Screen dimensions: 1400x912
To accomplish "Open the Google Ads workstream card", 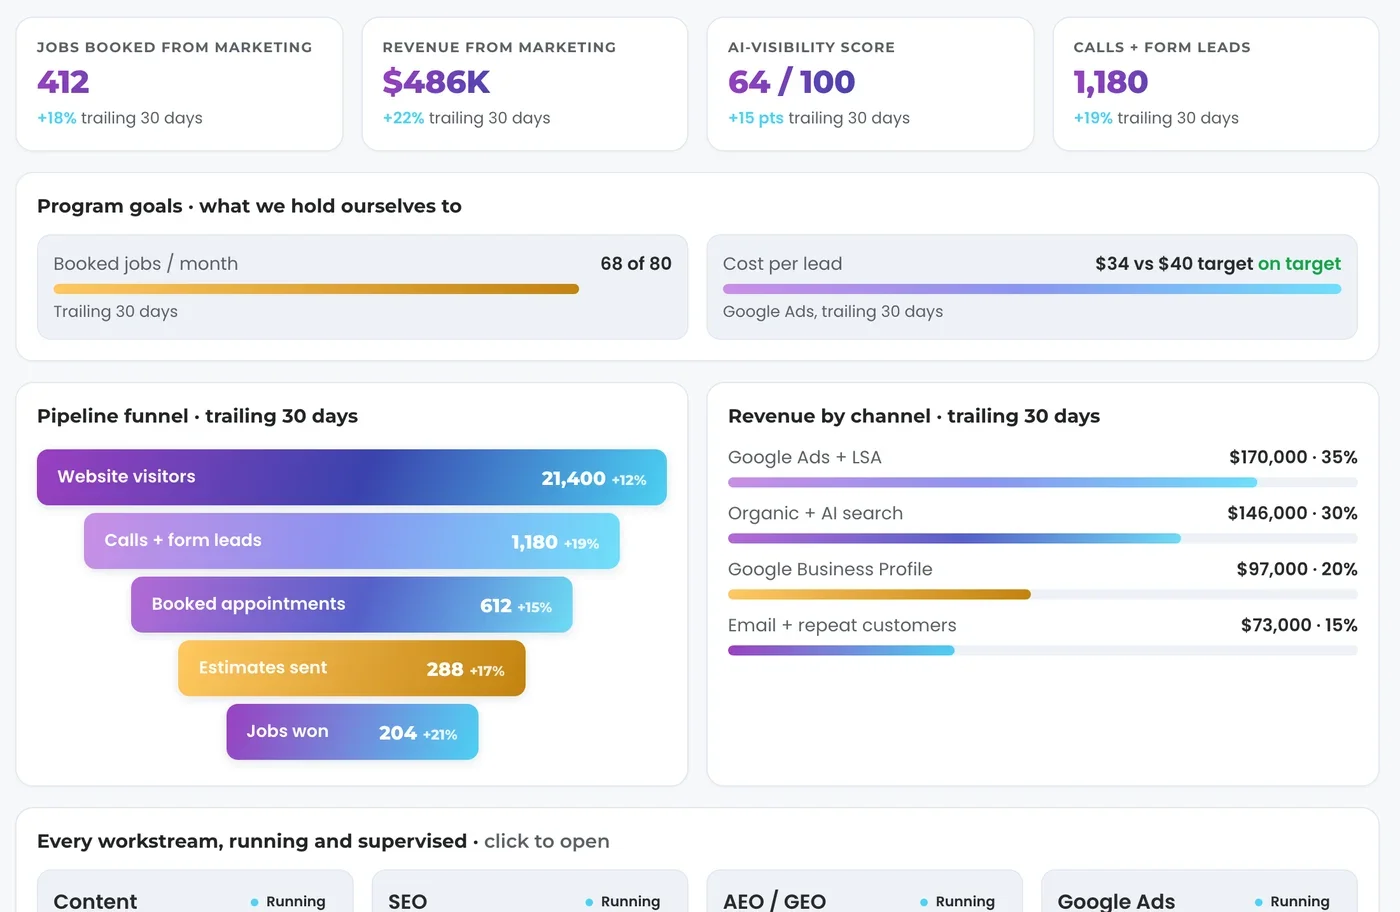I will [1199, 891].
